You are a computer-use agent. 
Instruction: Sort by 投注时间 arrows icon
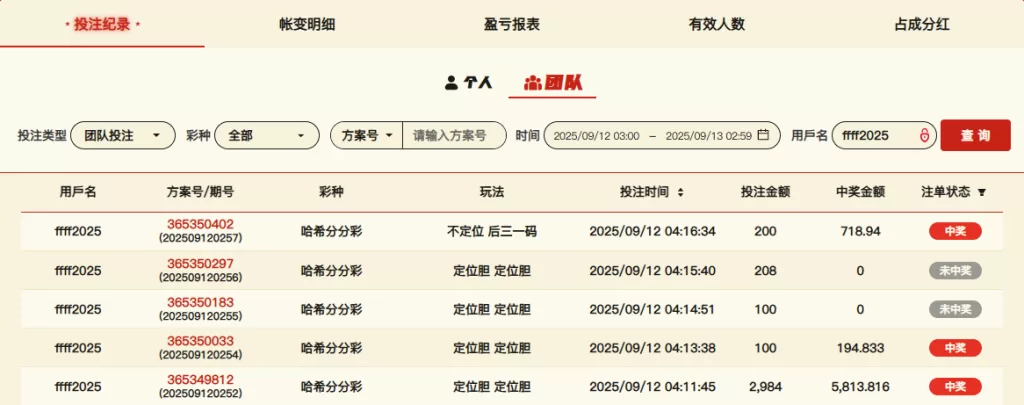coord(680,192)
